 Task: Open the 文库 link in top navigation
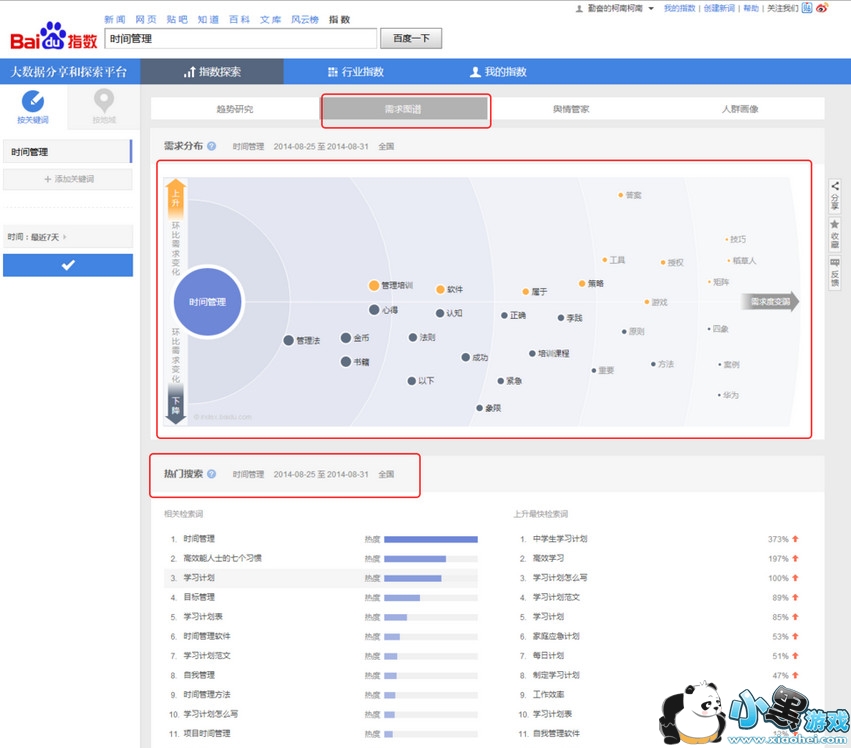(270, 20)
